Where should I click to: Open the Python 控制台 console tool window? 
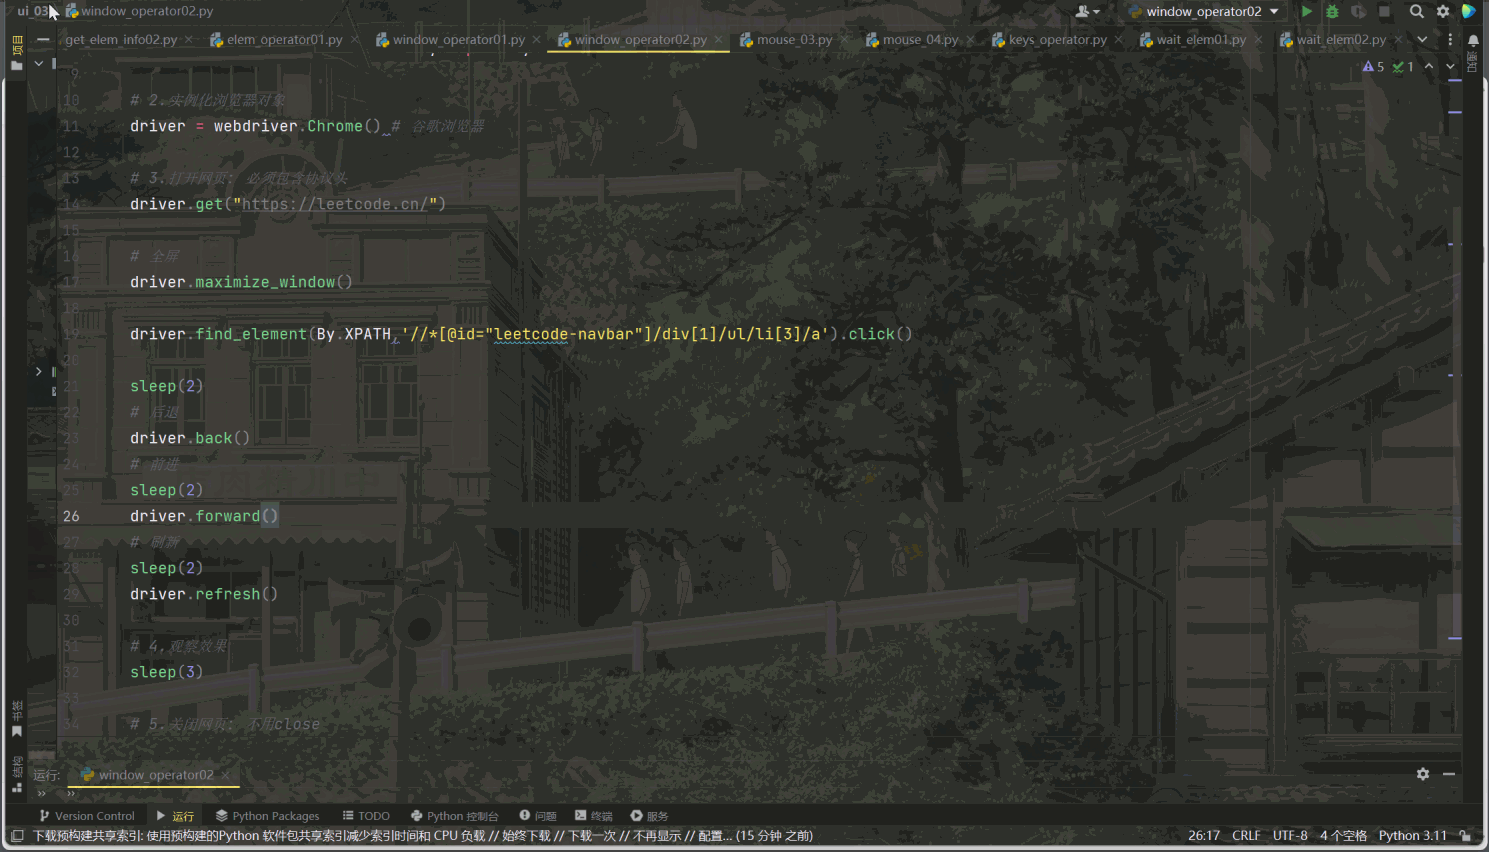coord(454,816)
